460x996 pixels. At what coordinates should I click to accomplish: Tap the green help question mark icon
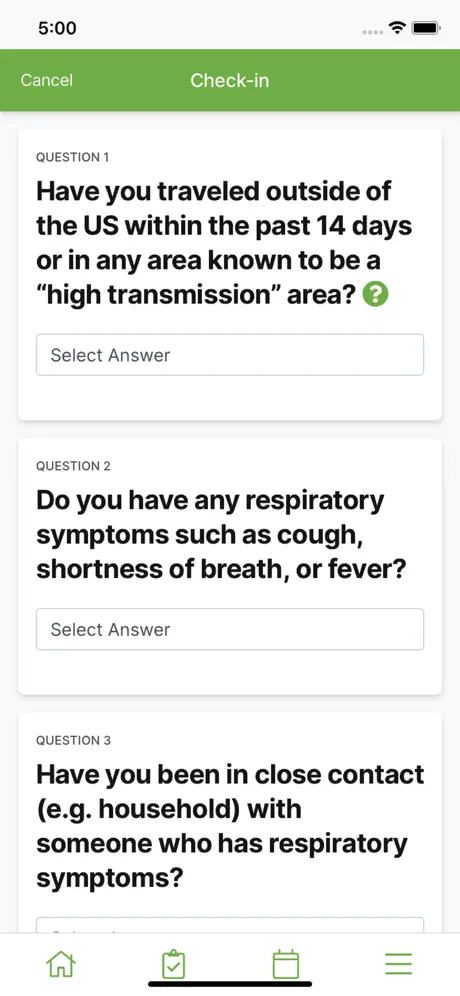(x=375, y=295)
